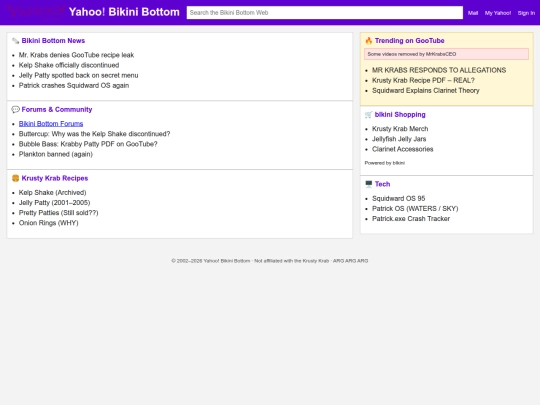
Task: Click "Onion Rings (WHY)" recipe
Action: coord(49,223)
